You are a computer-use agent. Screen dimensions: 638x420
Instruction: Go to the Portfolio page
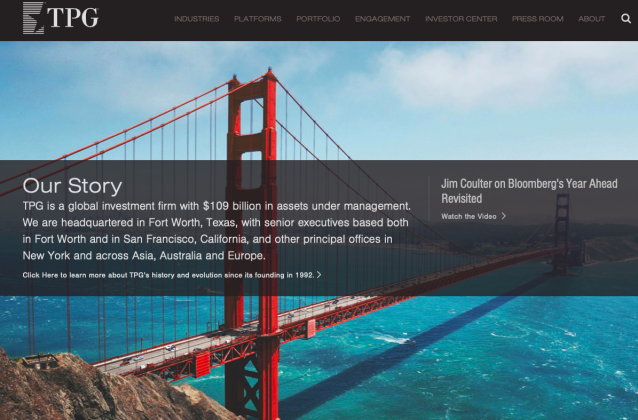click(318, 19)
